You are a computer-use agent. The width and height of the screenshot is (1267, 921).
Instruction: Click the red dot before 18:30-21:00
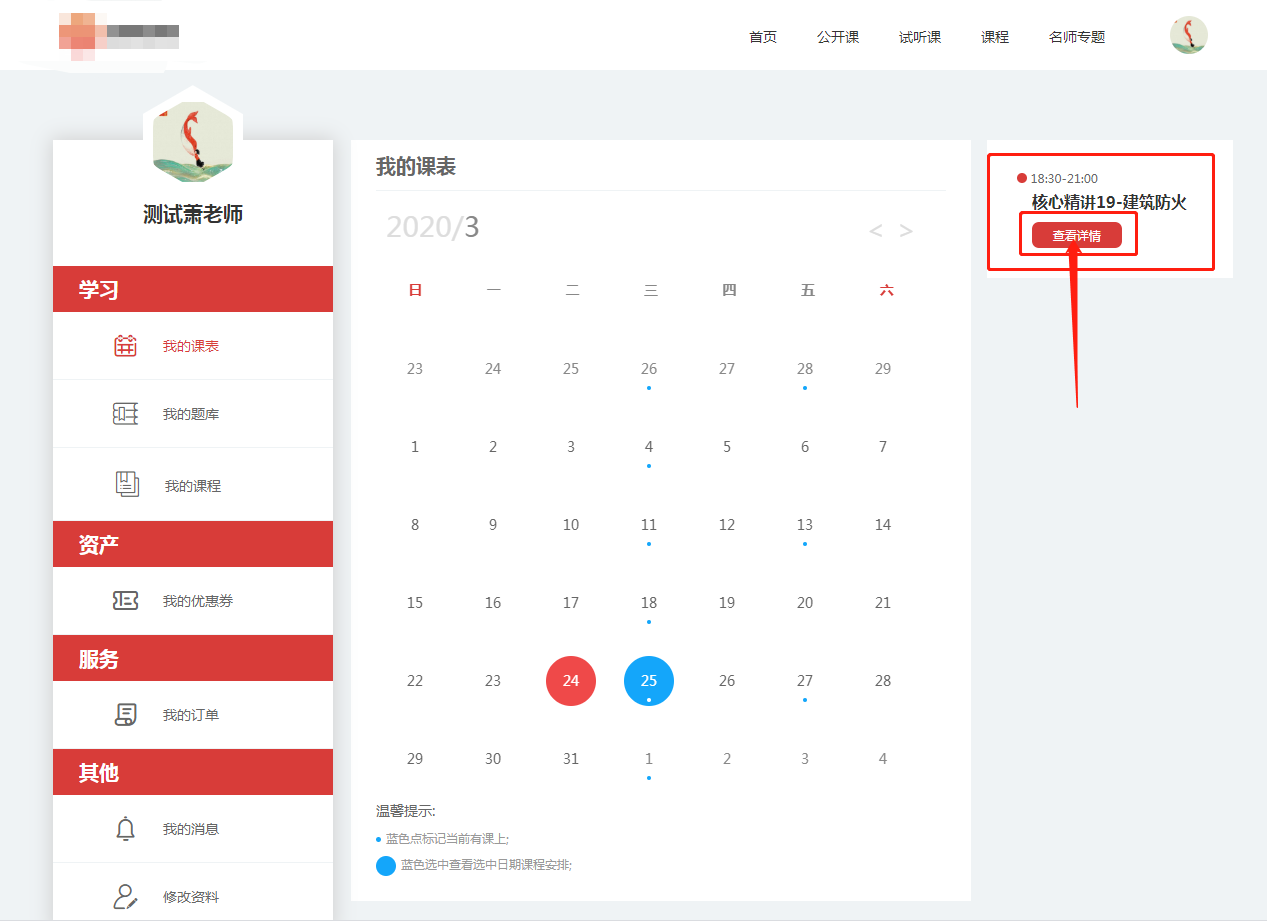(1021, 177)
